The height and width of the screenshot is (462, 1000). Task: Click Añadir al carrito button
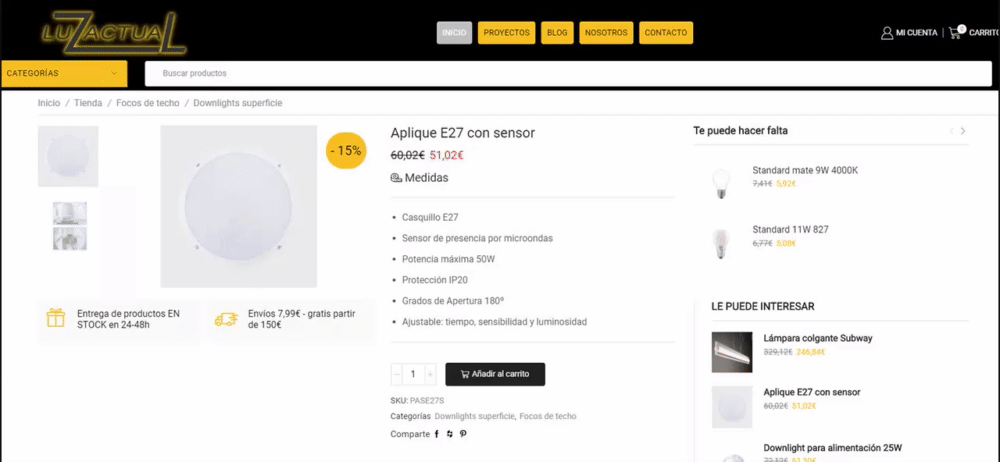tap(495, 374)
